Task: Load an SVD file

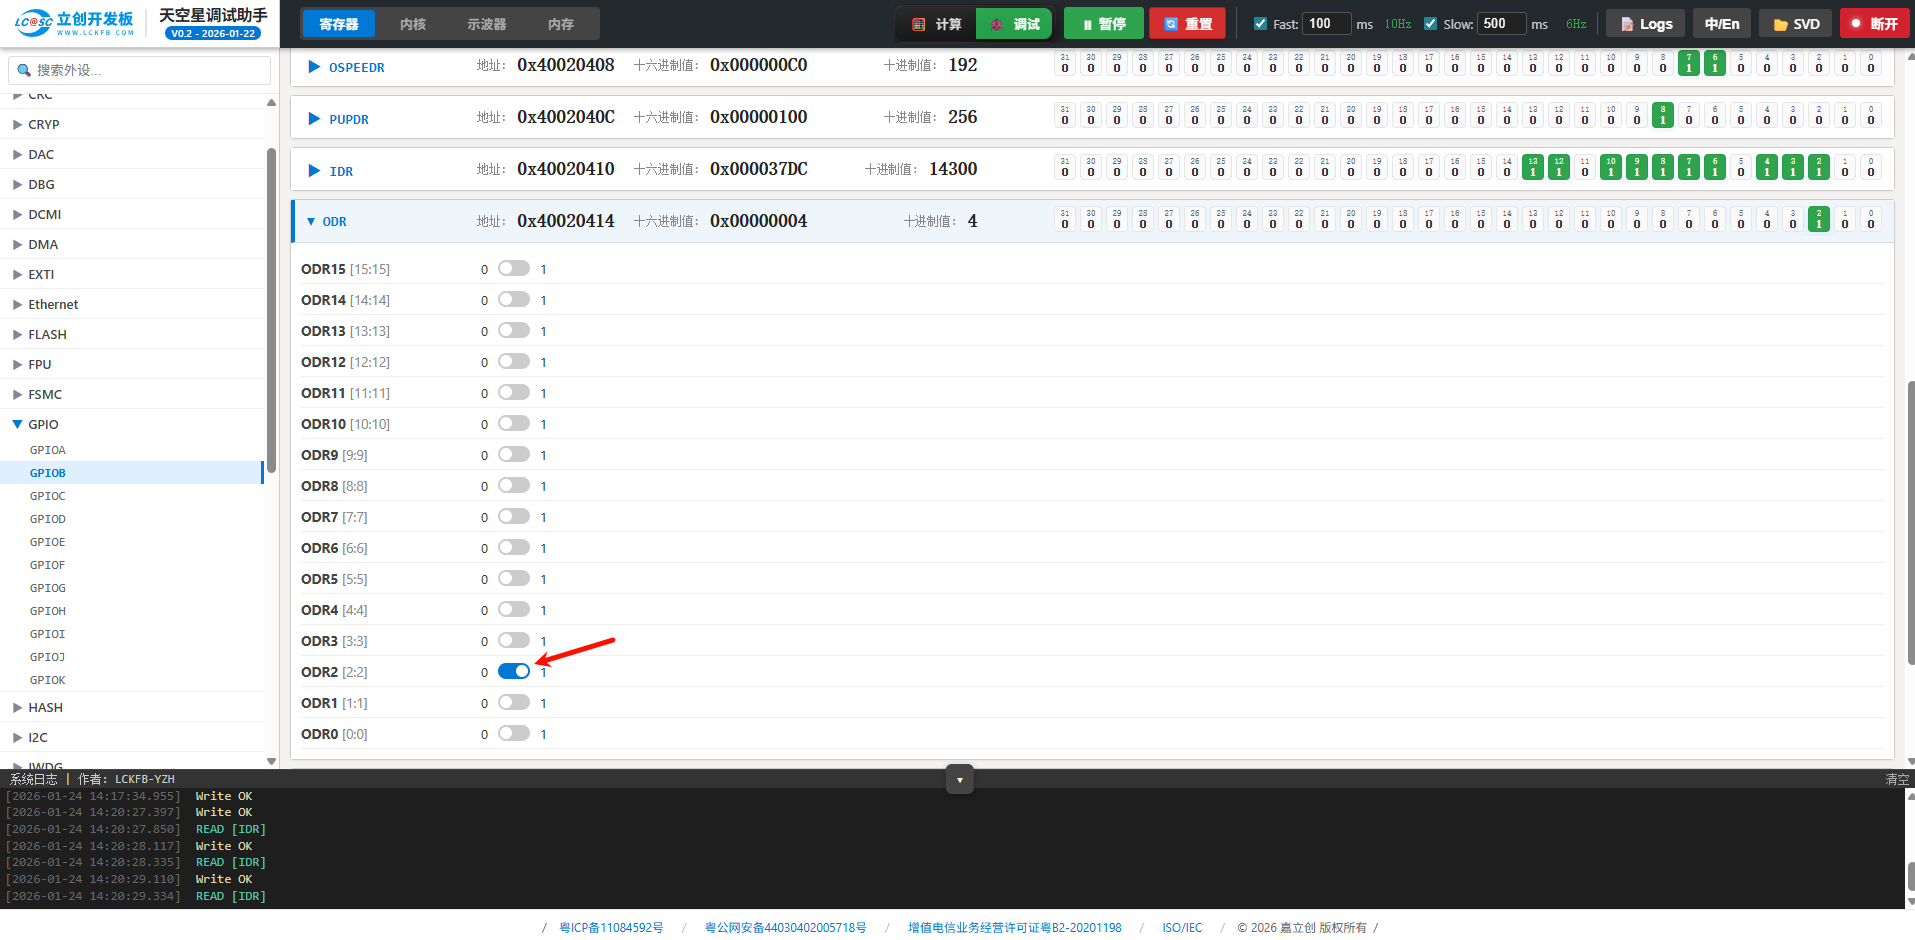Action: coord(1795,24)
